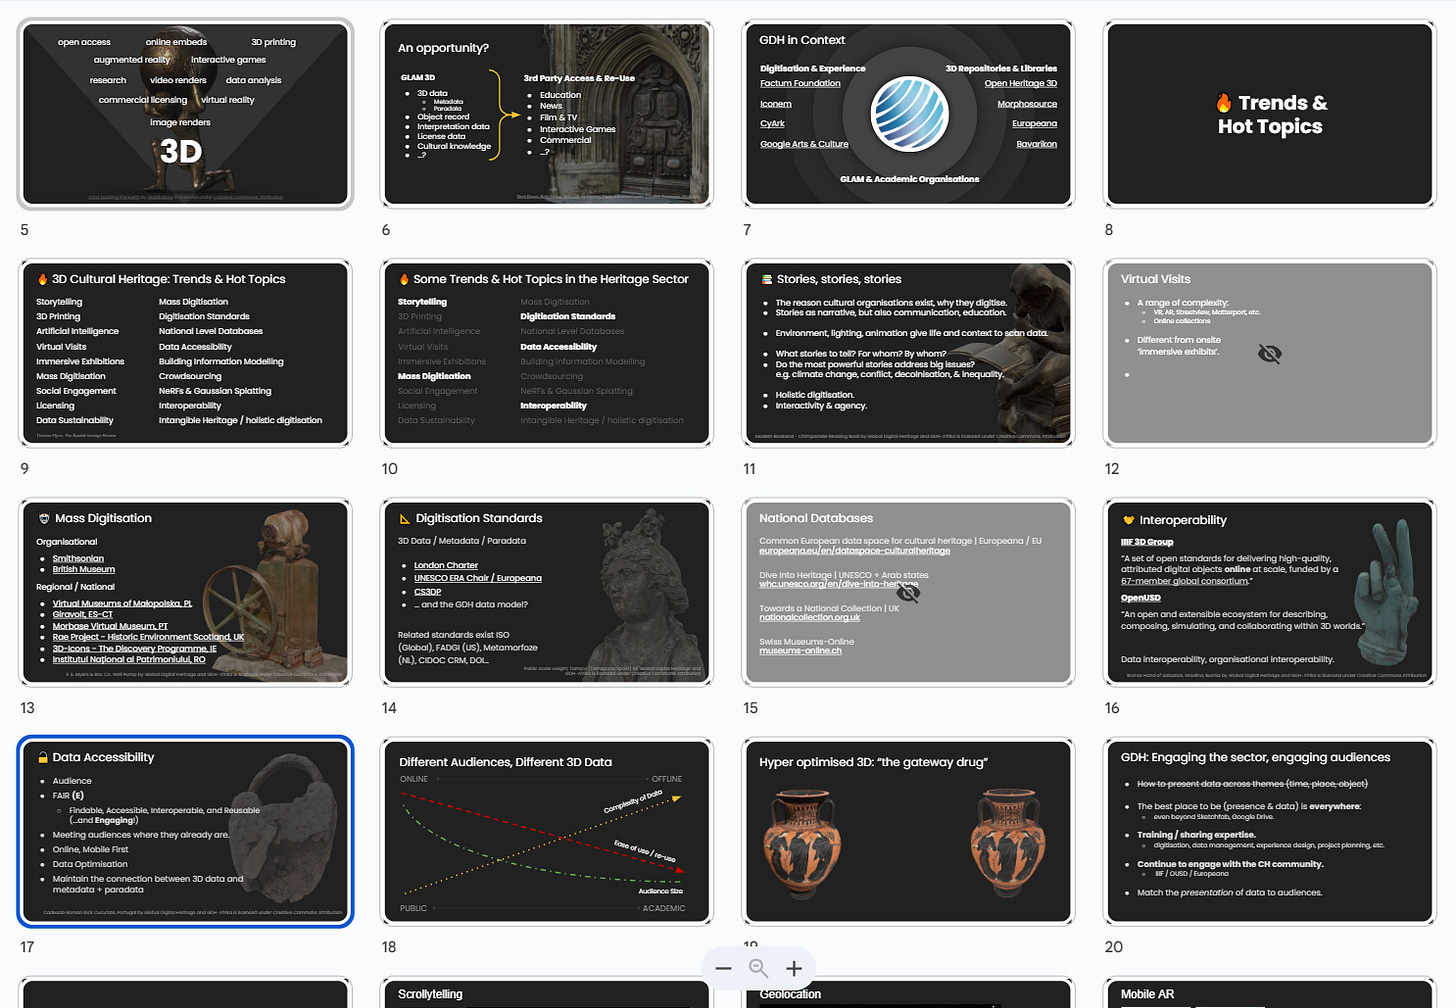Select slide 5 with the large 3D title

pos(185,114)
